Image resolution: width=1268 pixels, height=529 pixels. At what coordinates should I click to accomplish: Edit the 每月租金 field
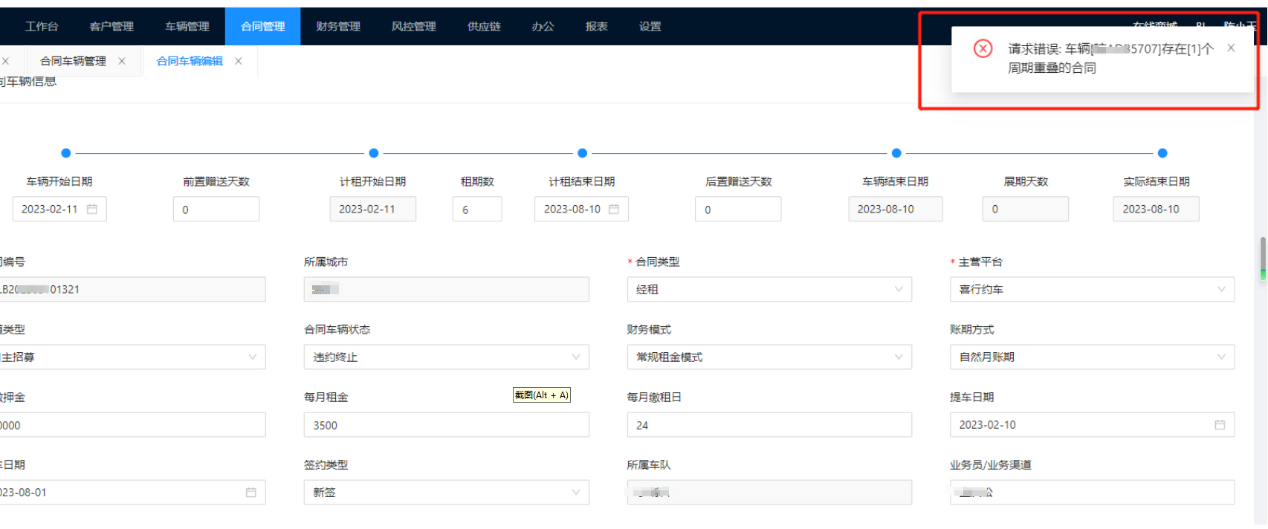(x=446, y=425)
